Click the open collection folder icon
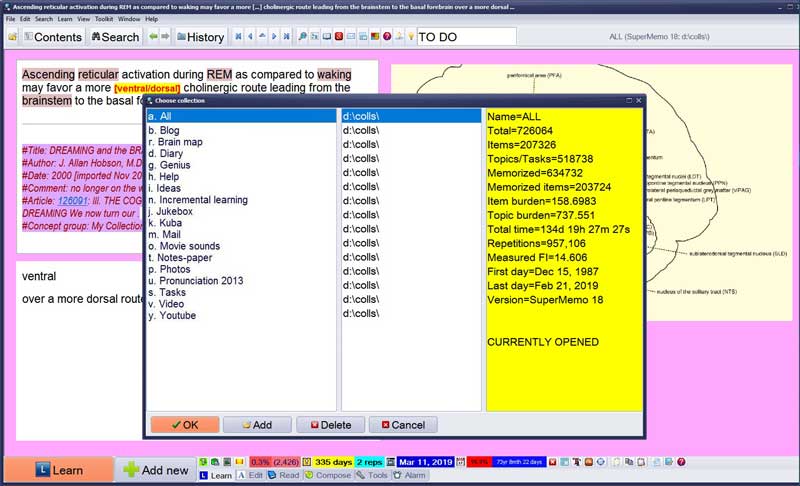Image resolution: width=800 pixels, height=486 pixels. click(12, 37)
